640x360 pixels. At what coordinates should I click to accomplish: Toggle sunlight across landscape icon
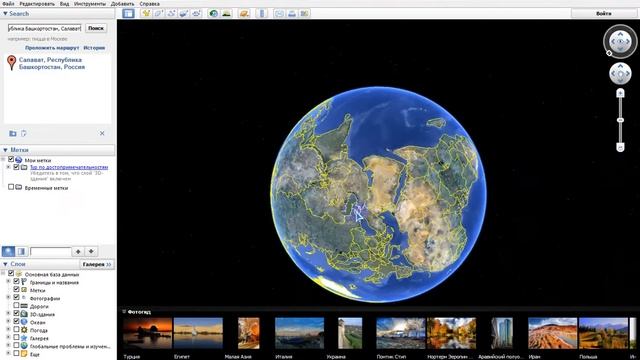tap(226, 13)
